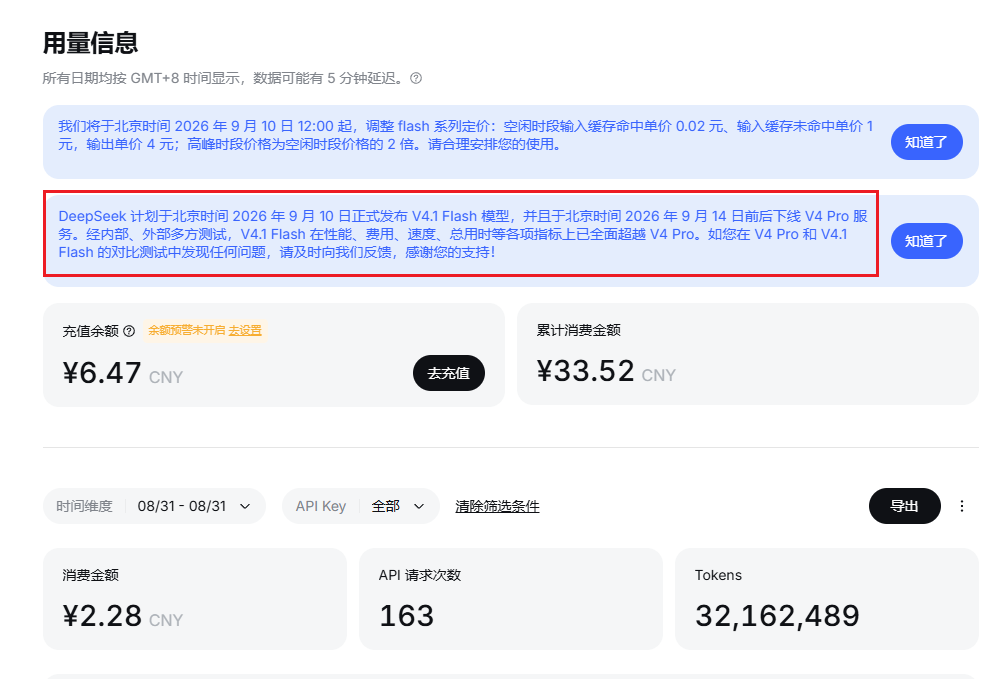Click the 32,162,489 Tokens value
This screenshot has width=1007, height=679.
pyautogui.click(x=777, y=616)
